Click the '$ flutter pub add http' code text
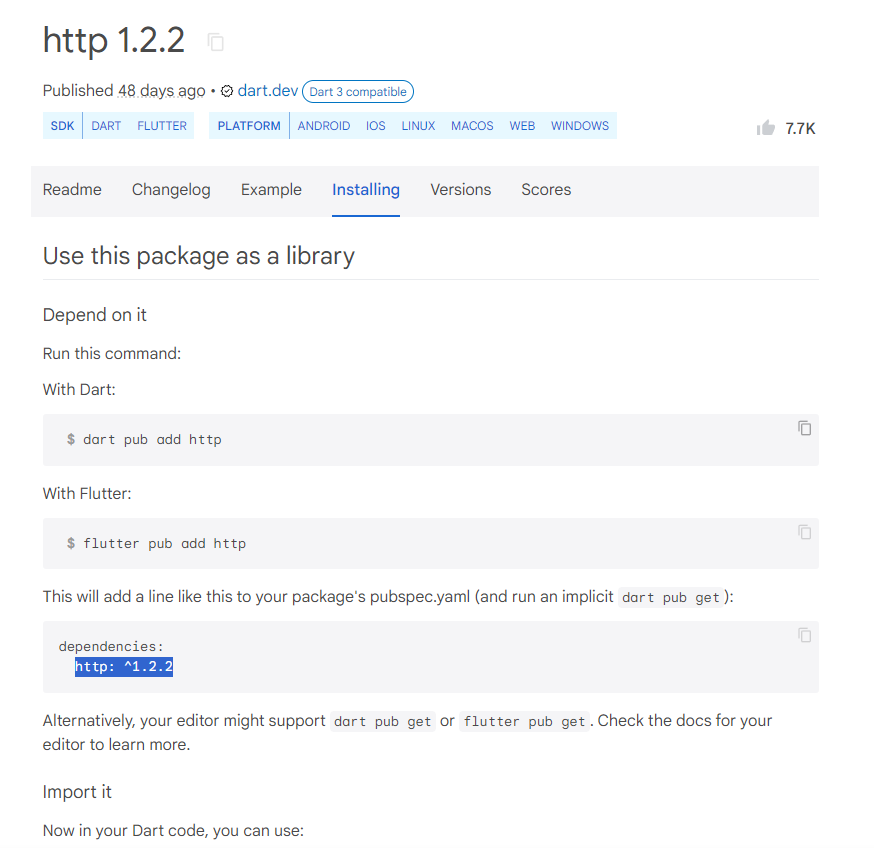The height and width of the screenshot is (848, 874). pos(156,543)
